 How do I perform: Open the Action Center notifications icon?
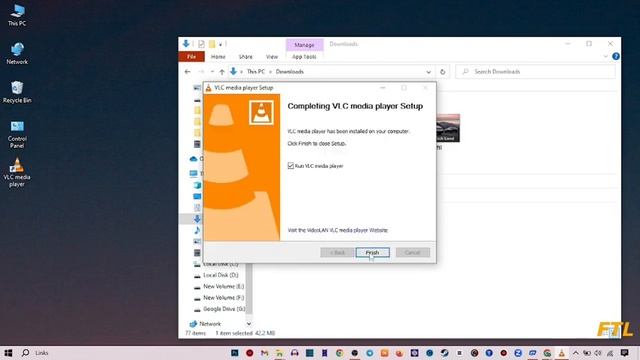624,353
